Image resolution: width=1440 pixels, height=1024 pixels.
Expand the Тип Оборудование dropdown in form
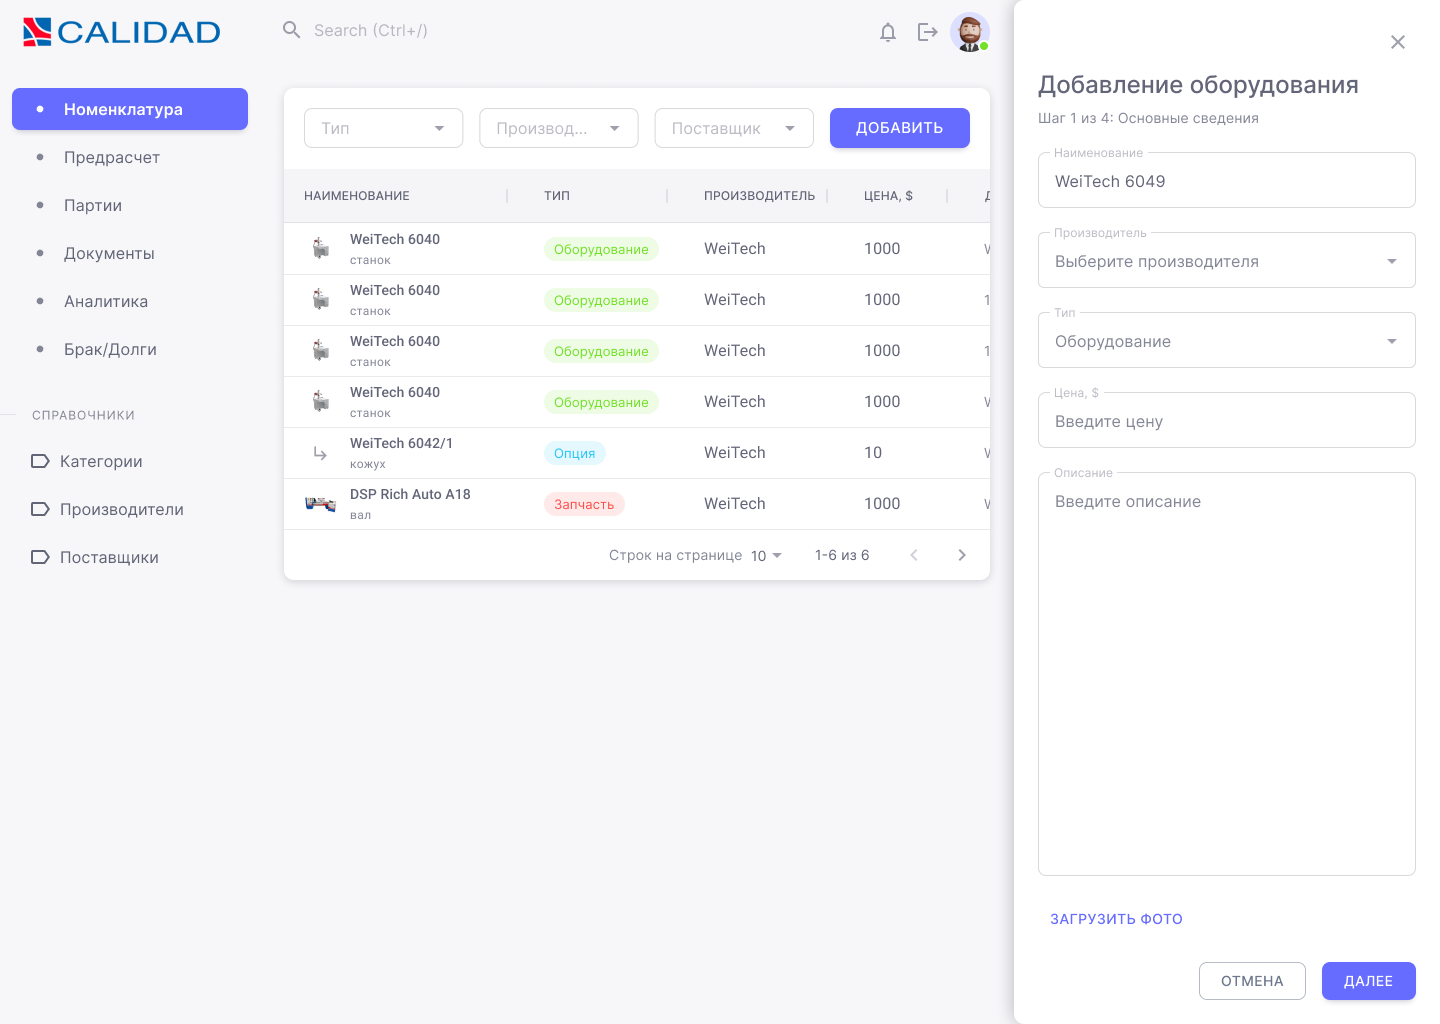(1227, 340)
